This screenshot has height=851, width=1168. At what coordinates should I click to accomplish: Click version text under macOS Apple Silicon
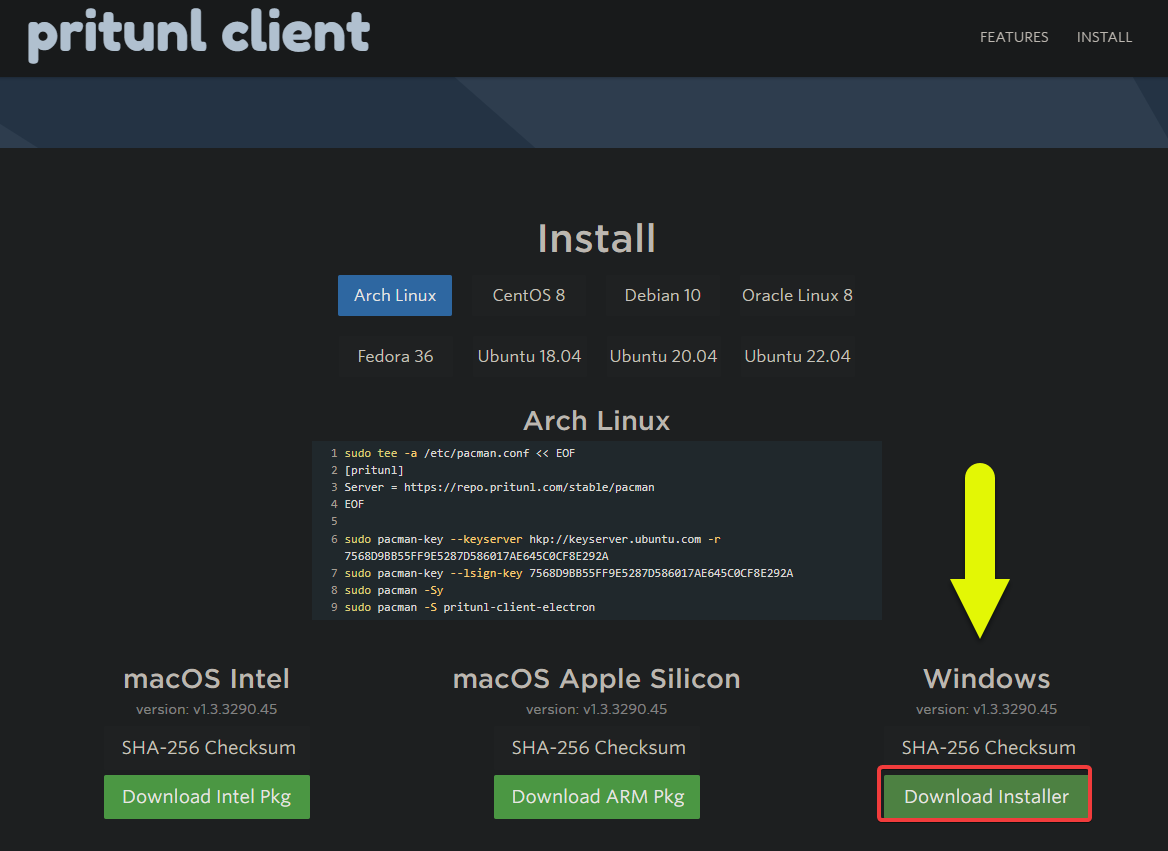[x=597, y=709]
